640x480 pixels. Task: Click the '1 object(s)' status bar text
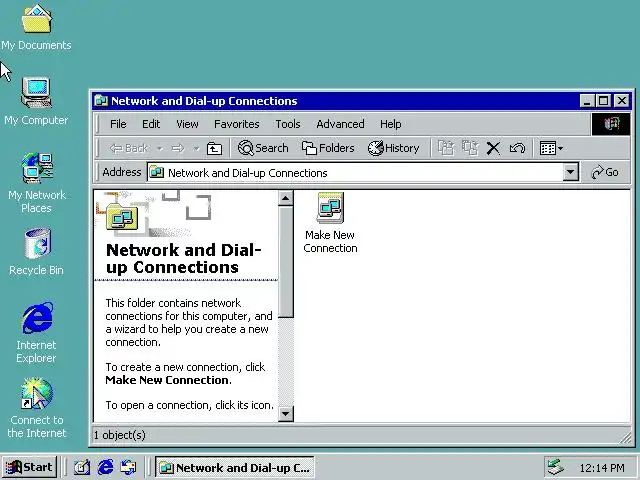tap(120, 435)
